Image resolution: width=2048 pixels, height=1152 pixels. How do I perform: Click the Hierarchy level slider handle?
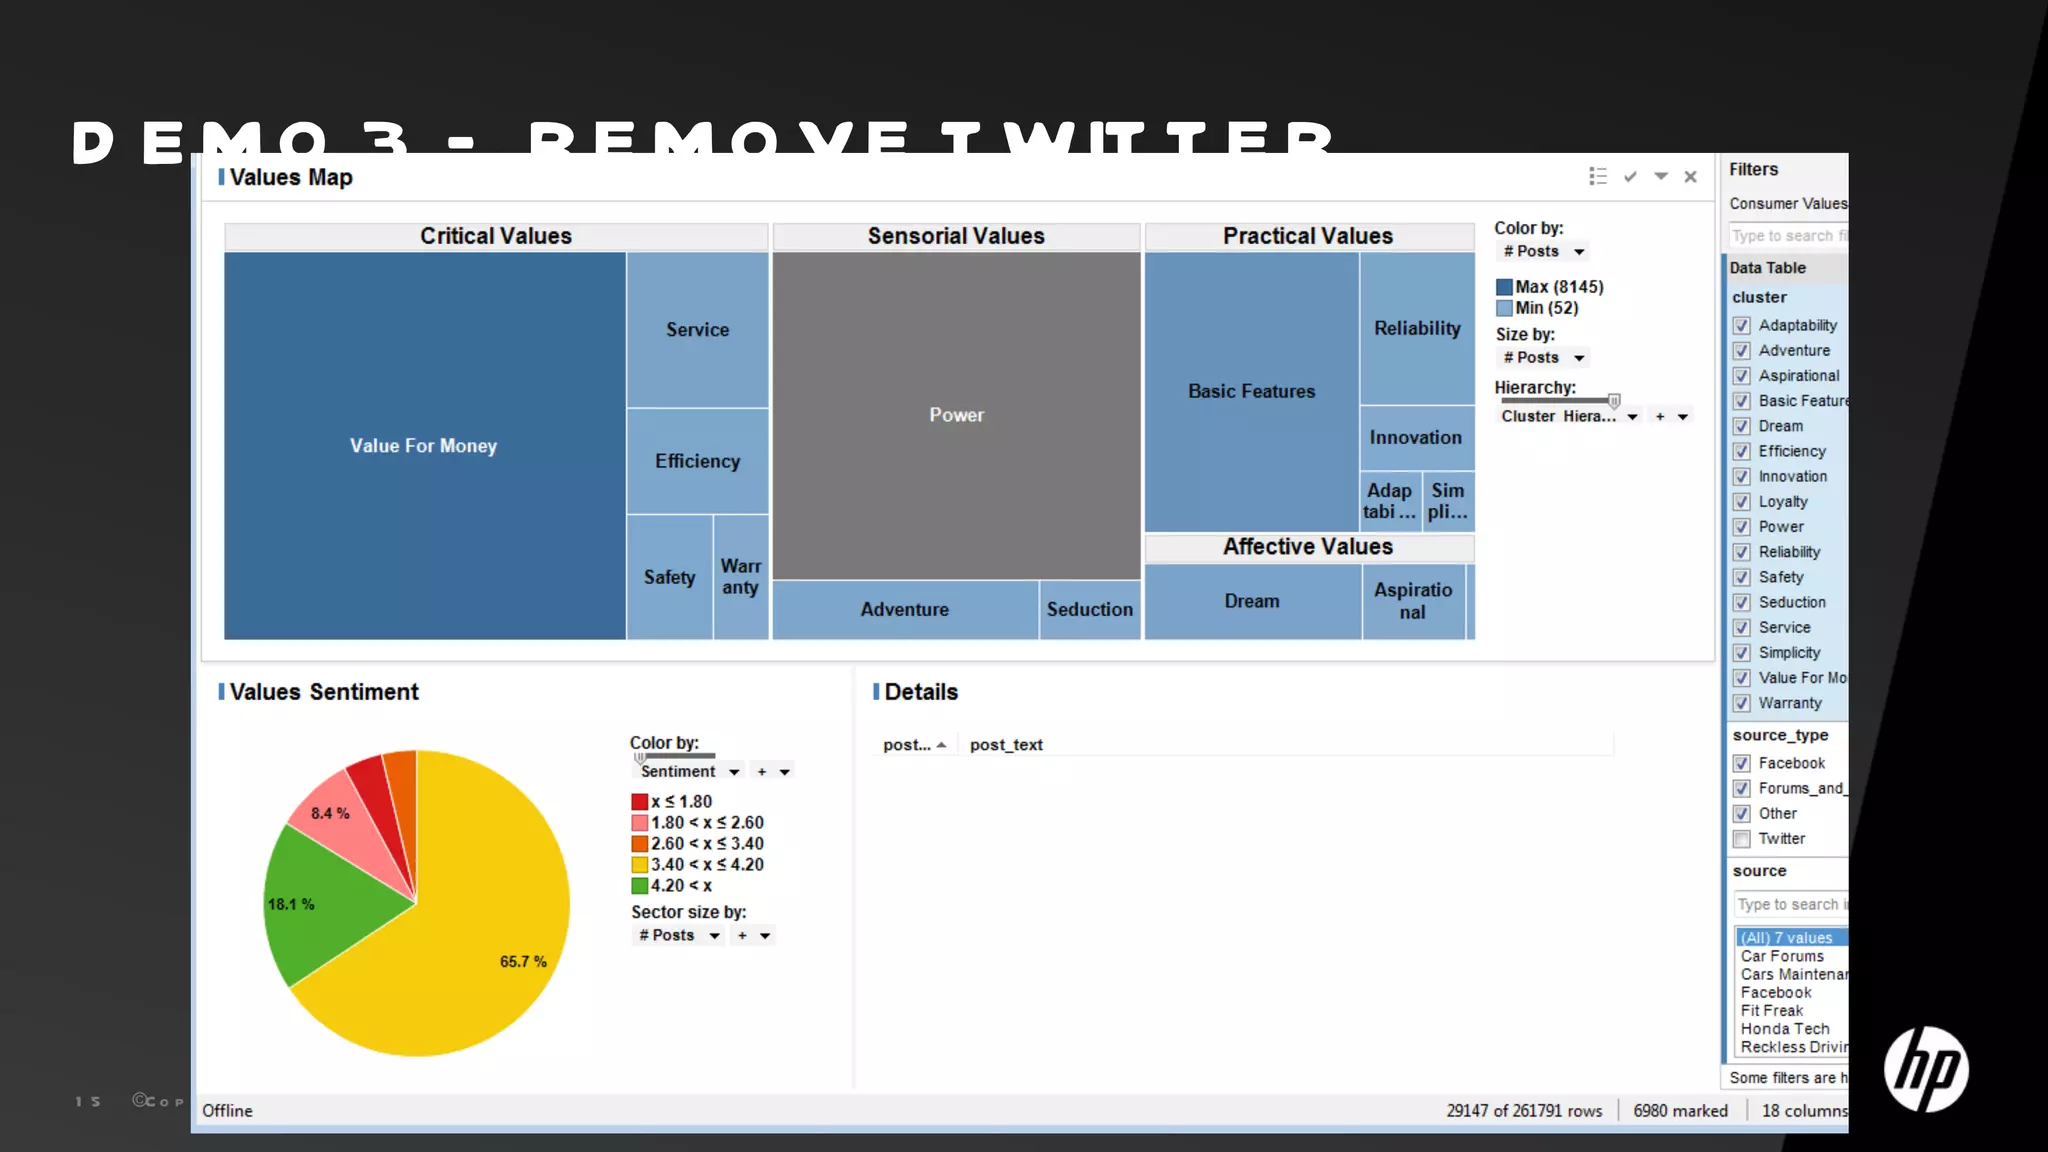coord(1614,400)
